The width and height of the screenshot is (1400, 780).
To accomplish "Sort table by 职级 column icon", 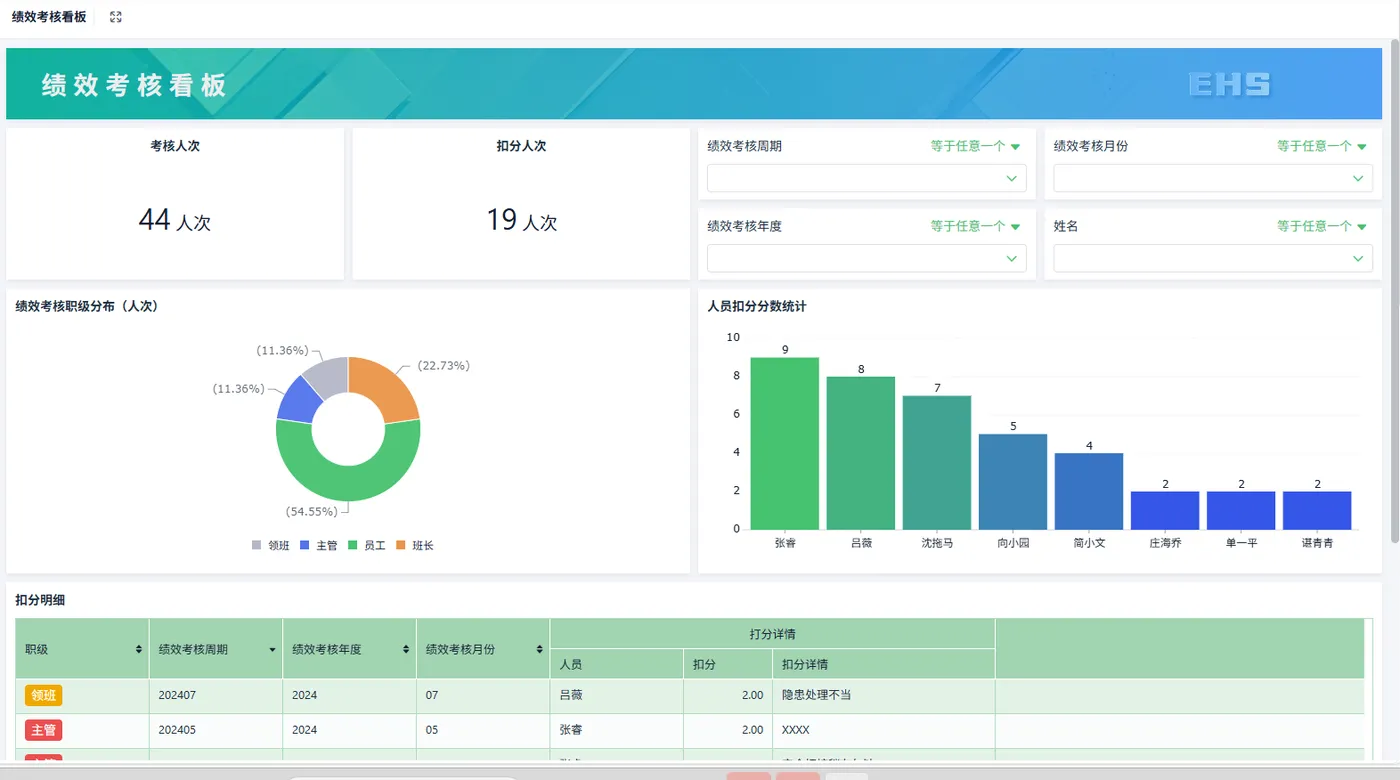I will pos(139,649).
